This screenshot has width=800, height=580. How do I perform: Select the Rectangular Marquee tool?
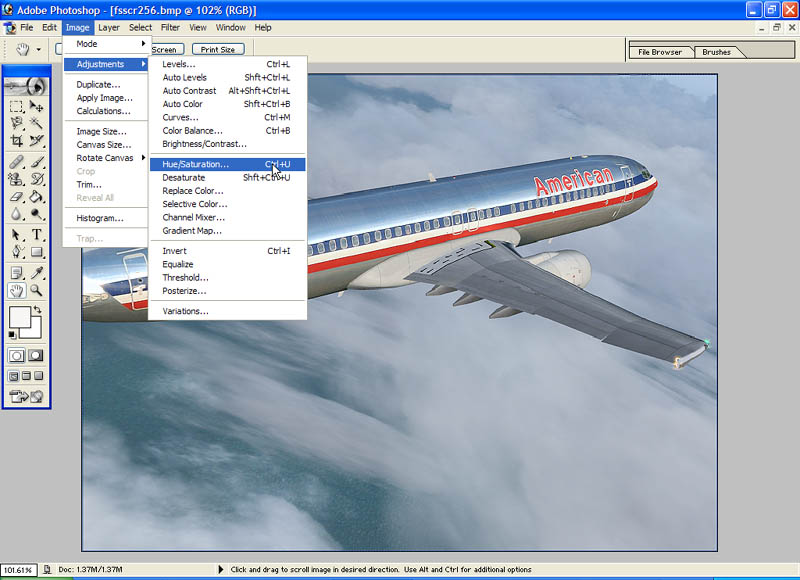17,106
